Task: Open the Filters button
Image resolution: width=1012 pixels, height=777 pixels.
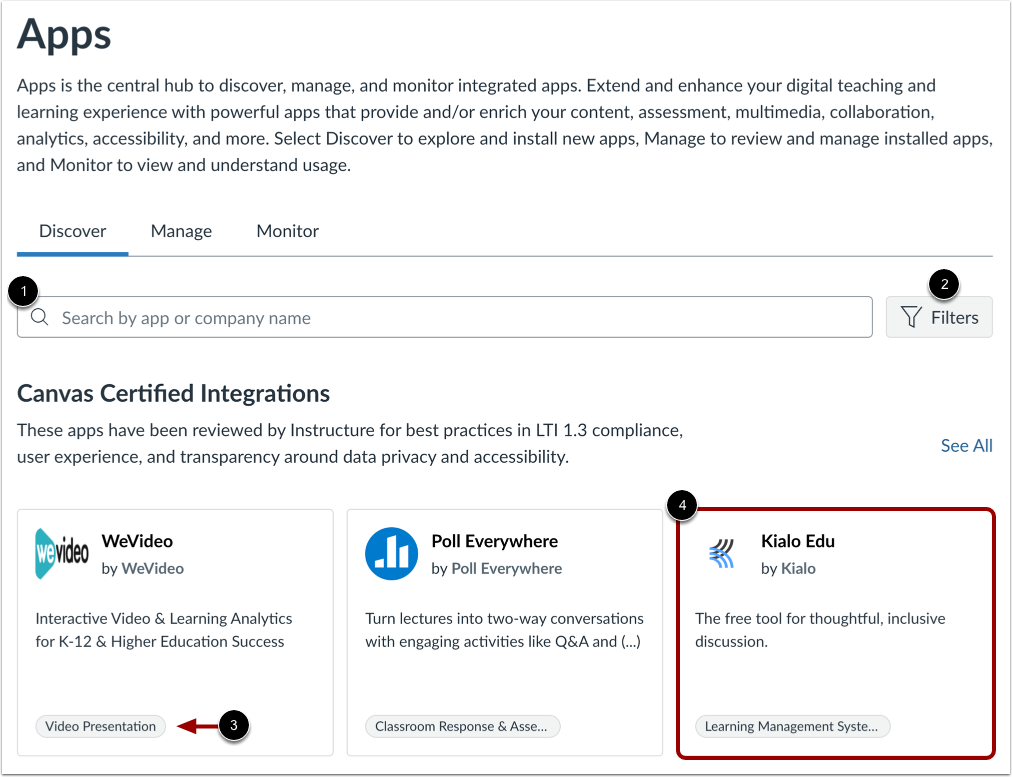Action: (x=939, y=317)
